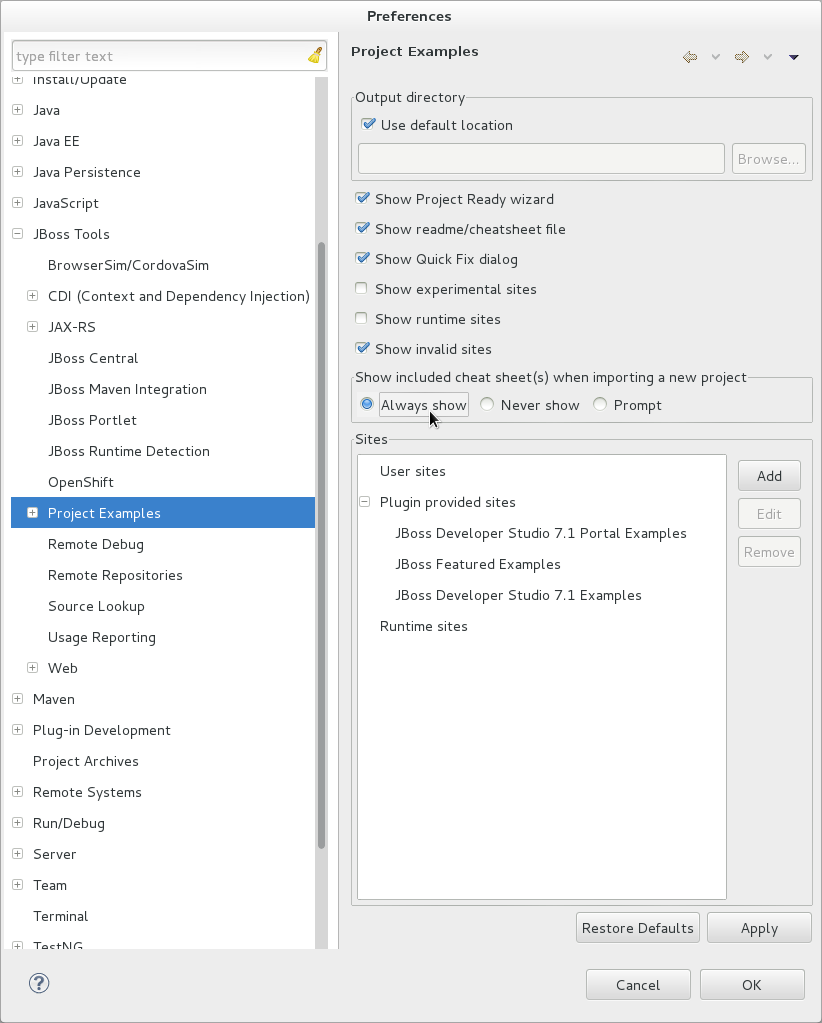Collapse the Plugin provided sites group
Viewport: 822px width, 1023px height.
tap(364, 502)
